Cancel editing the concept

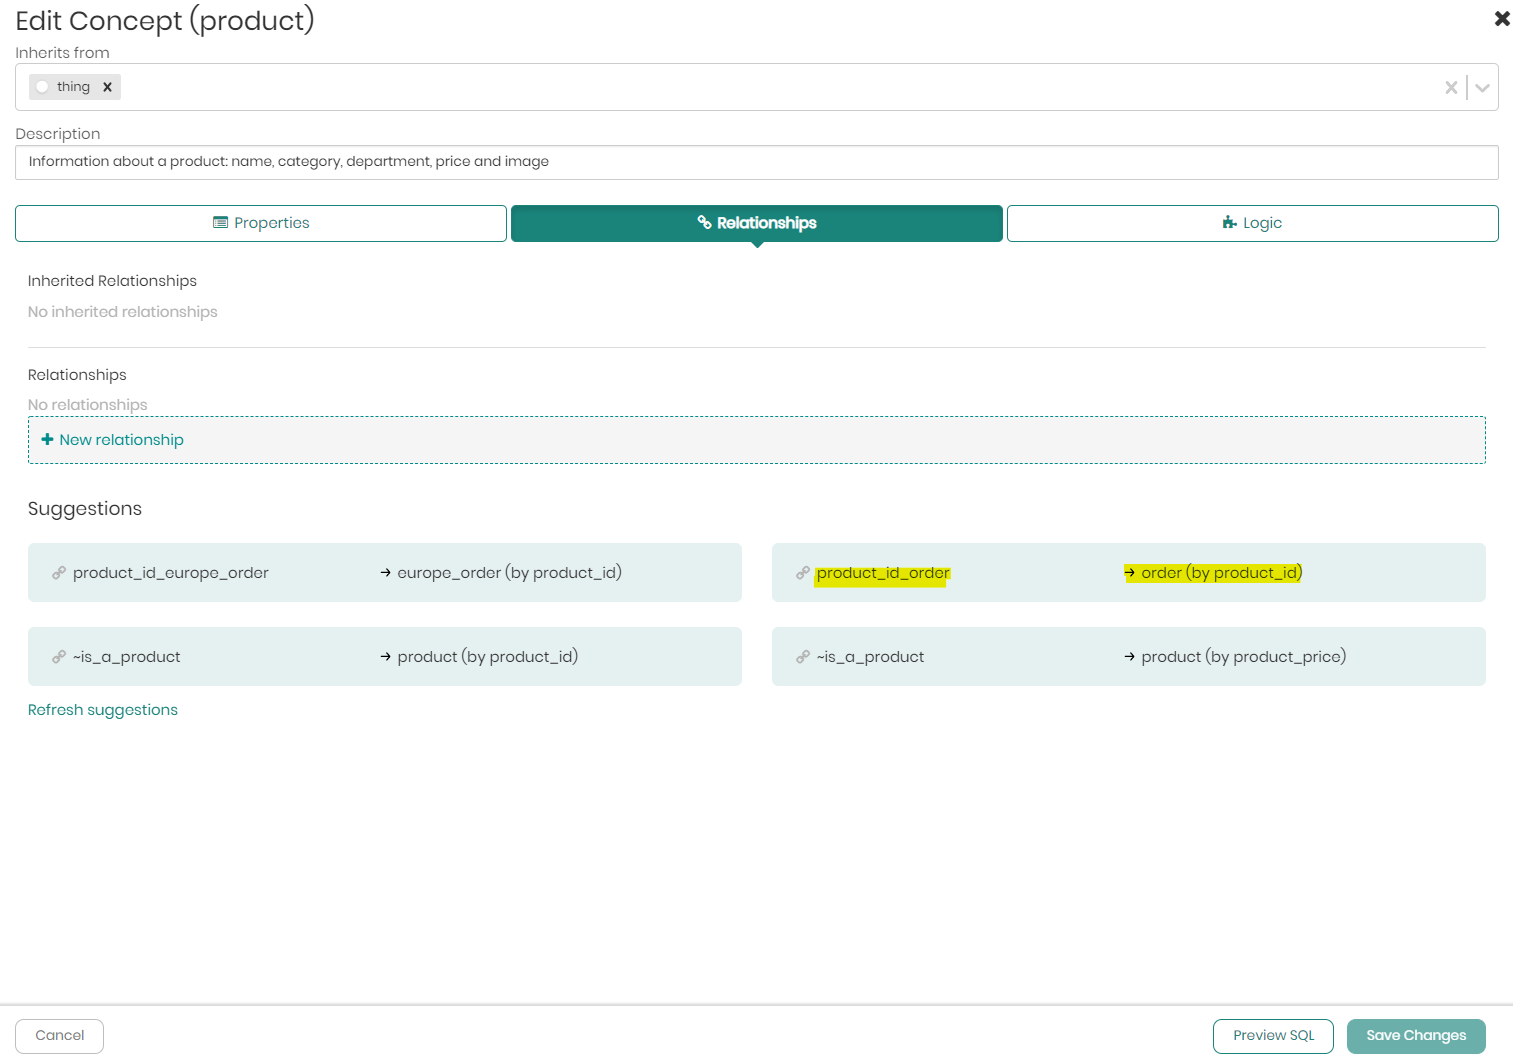pos(60,1036)
